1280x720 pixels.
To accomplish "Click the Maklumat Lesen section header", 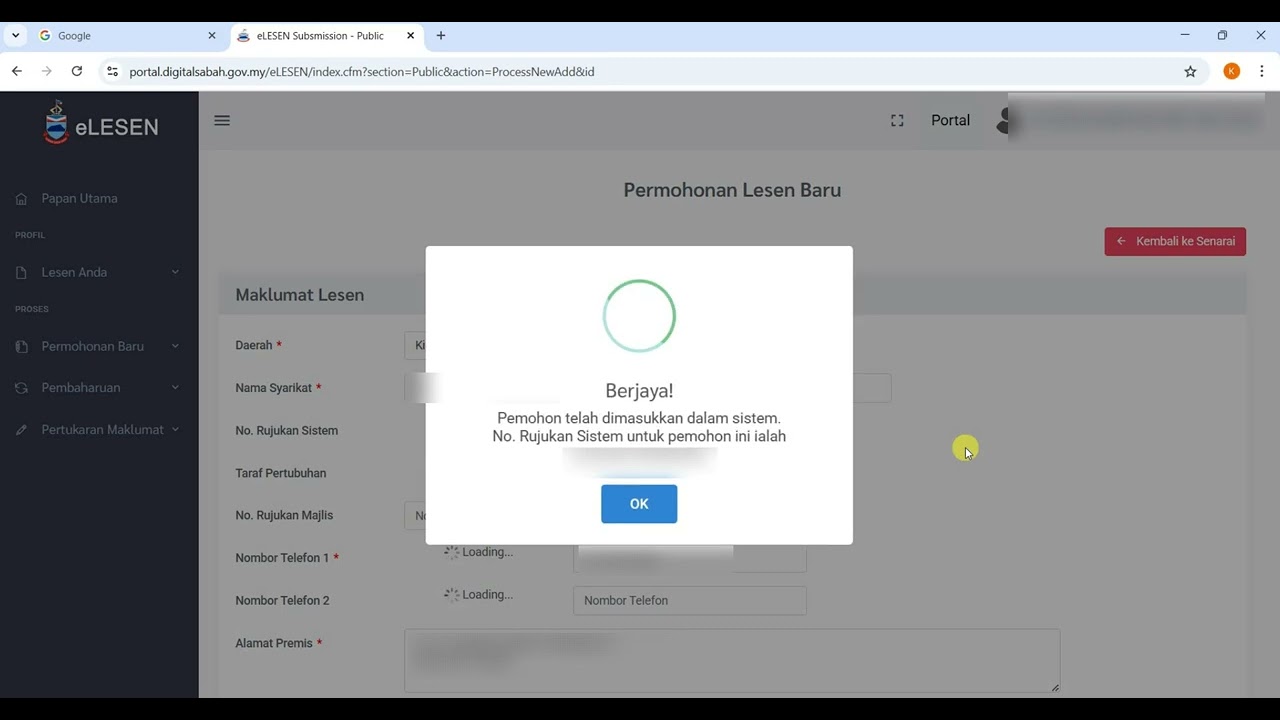I will [300, 295].
